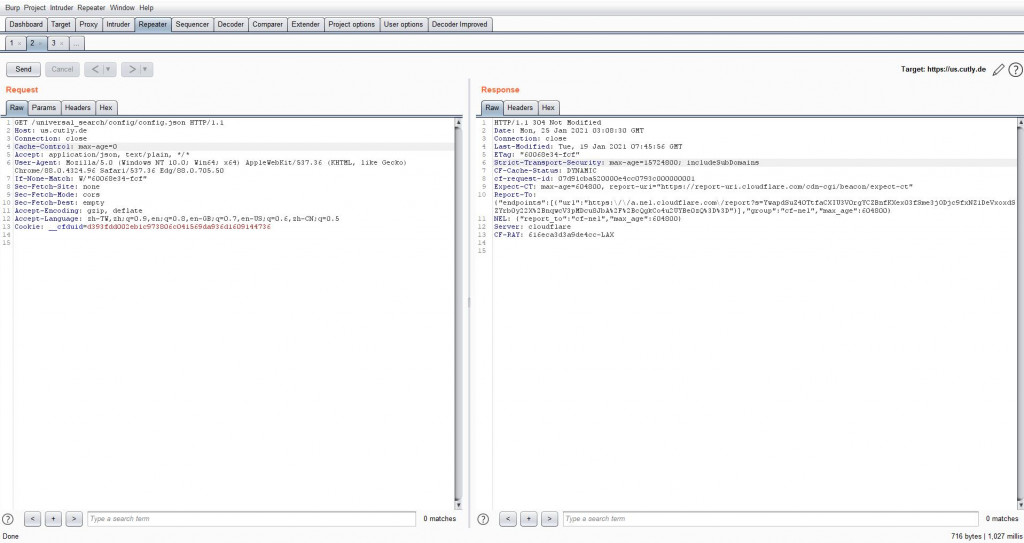Click the request search help question icon
Screen dimensions: 1024x543
[x=8, y=519]
